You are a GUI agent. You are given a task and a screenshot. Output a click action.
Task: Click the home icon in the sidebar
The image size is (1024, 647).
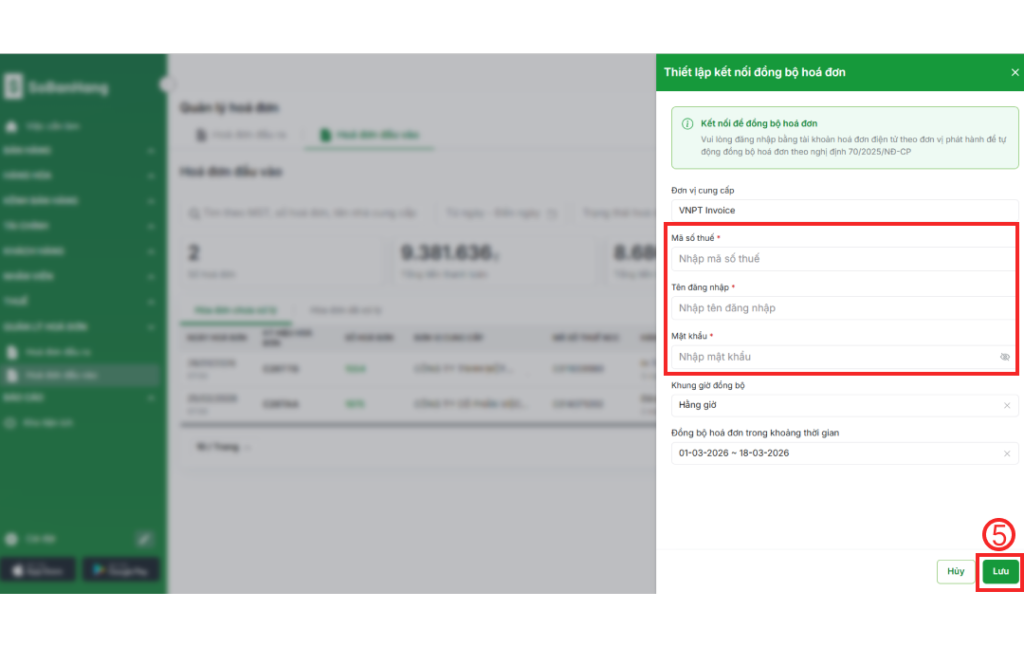[x=12, y=127]
